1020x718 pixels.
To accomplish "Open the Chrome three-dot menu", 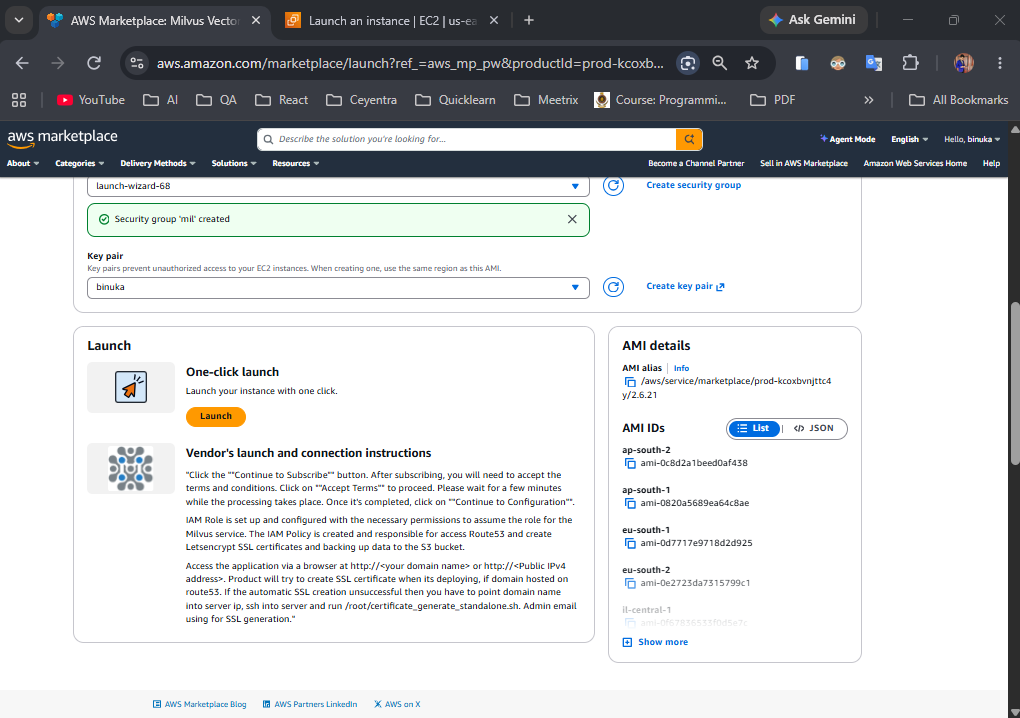I will click(x=1000, y=63).
